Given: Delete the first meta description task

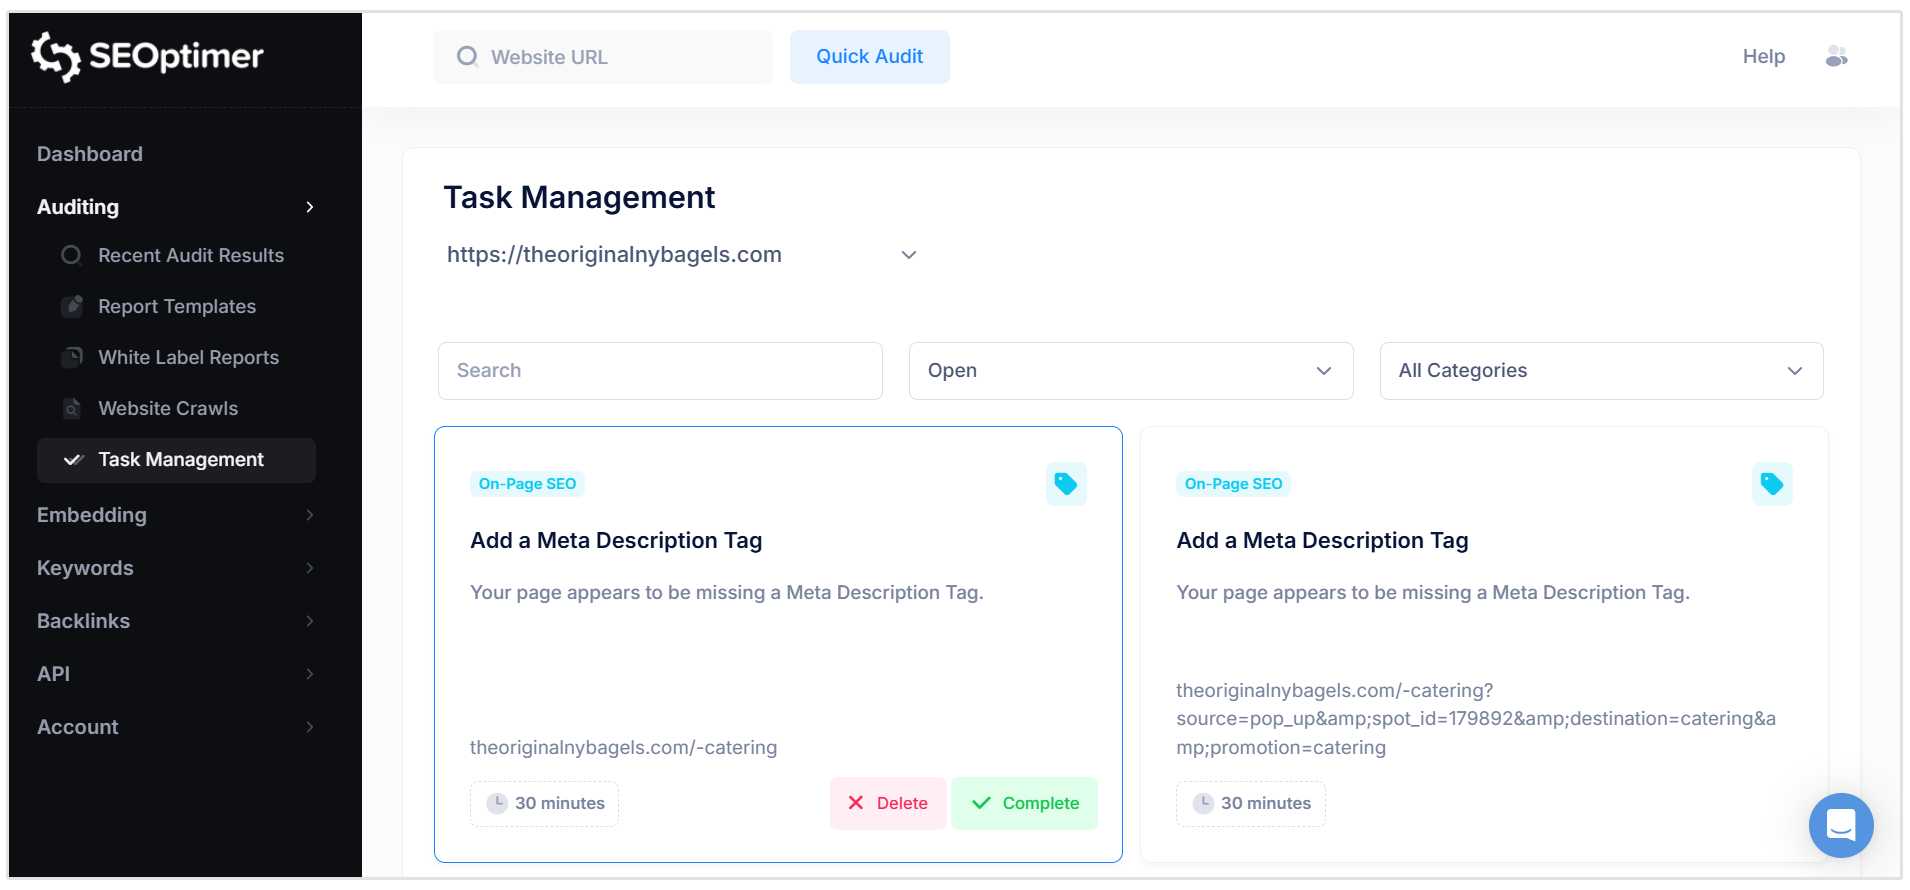Looking at the screenshot, I should [888, 803].
